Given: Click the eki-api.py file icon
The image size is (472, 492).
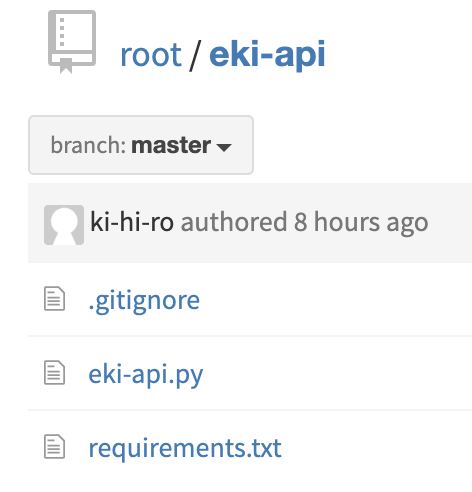Looking at the screenshot, I should click(54, 372).
